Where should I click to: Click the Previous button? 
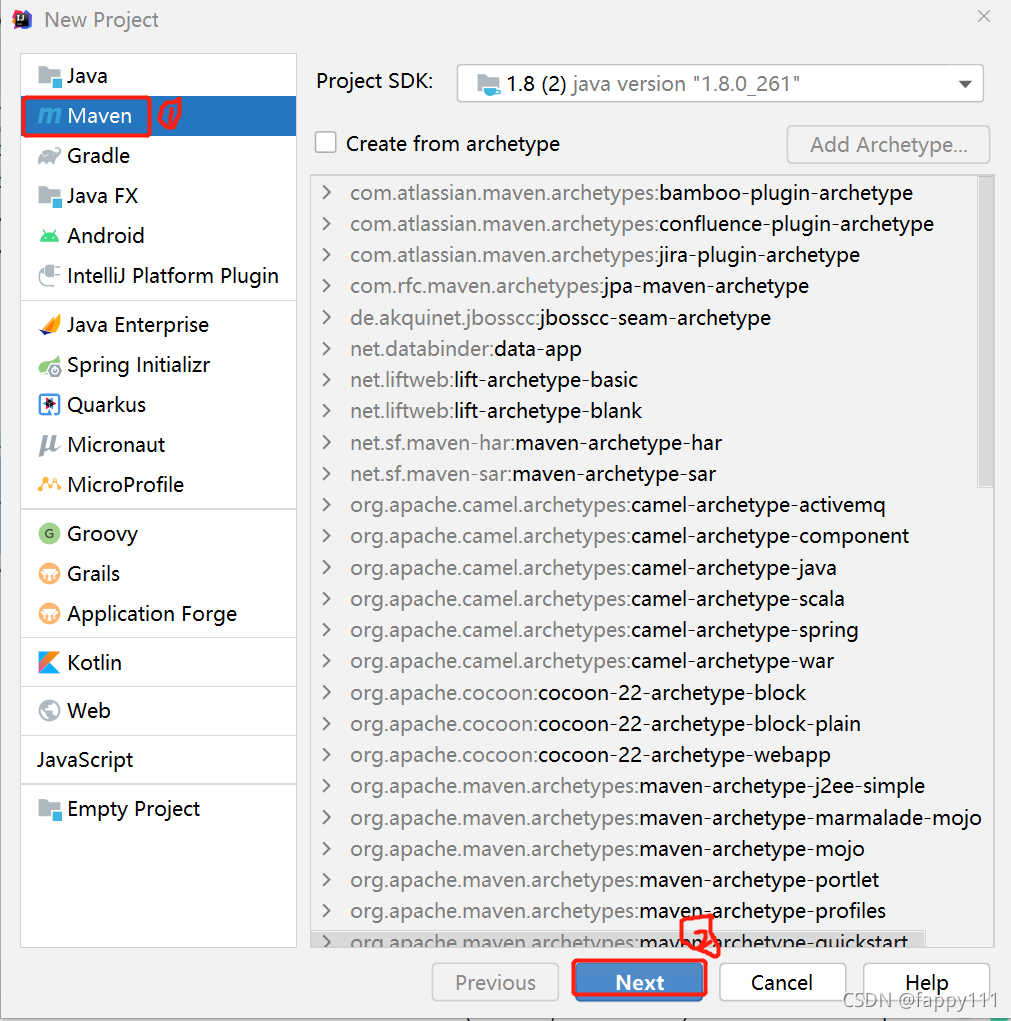(x=495, y=982)
